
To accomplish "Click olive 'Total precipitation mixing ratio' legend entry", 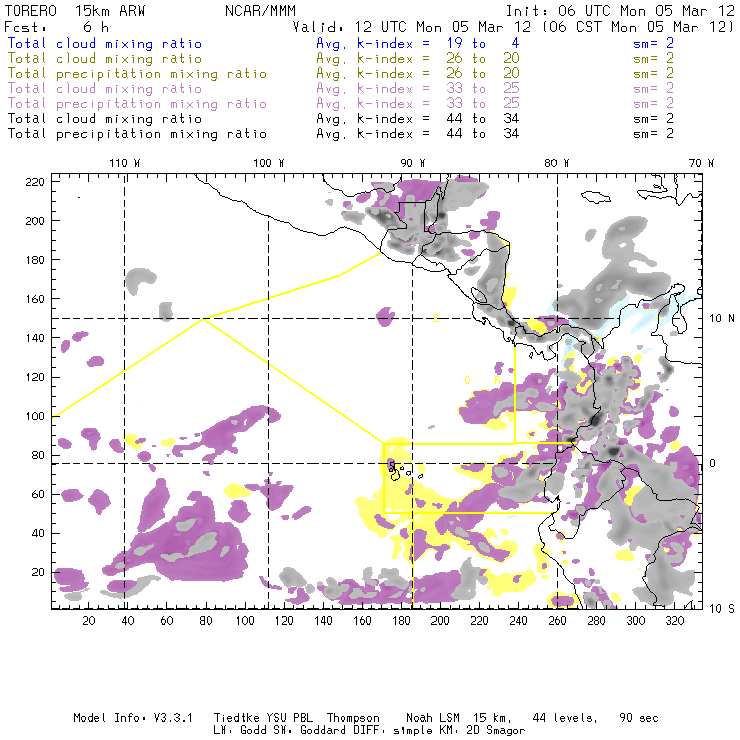I will 137,74.
